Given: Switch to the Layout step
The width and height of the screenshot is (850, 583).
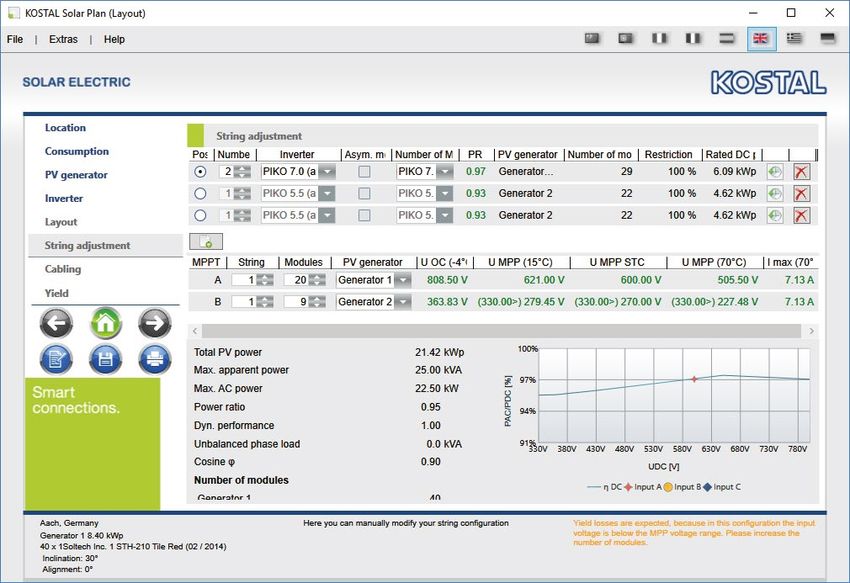Looking at the screenshot, I should coord(61,222).
